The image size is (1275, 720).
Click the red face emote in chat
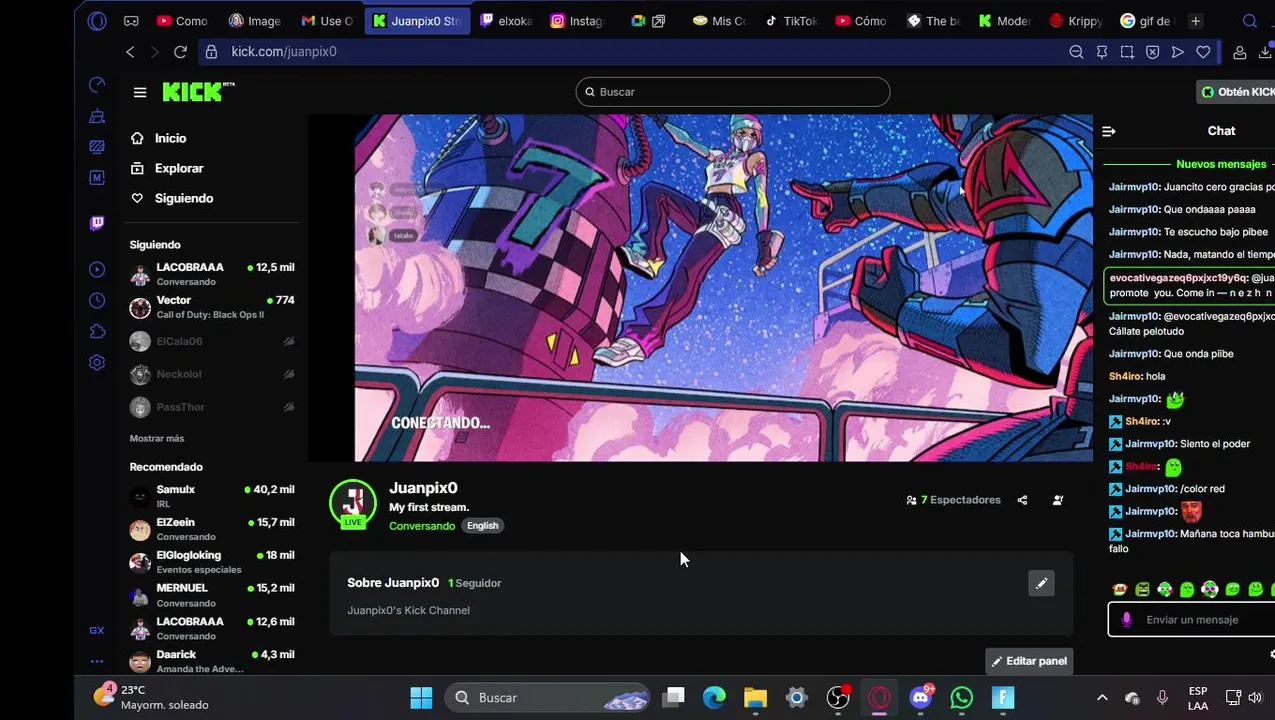point(1191,512)
